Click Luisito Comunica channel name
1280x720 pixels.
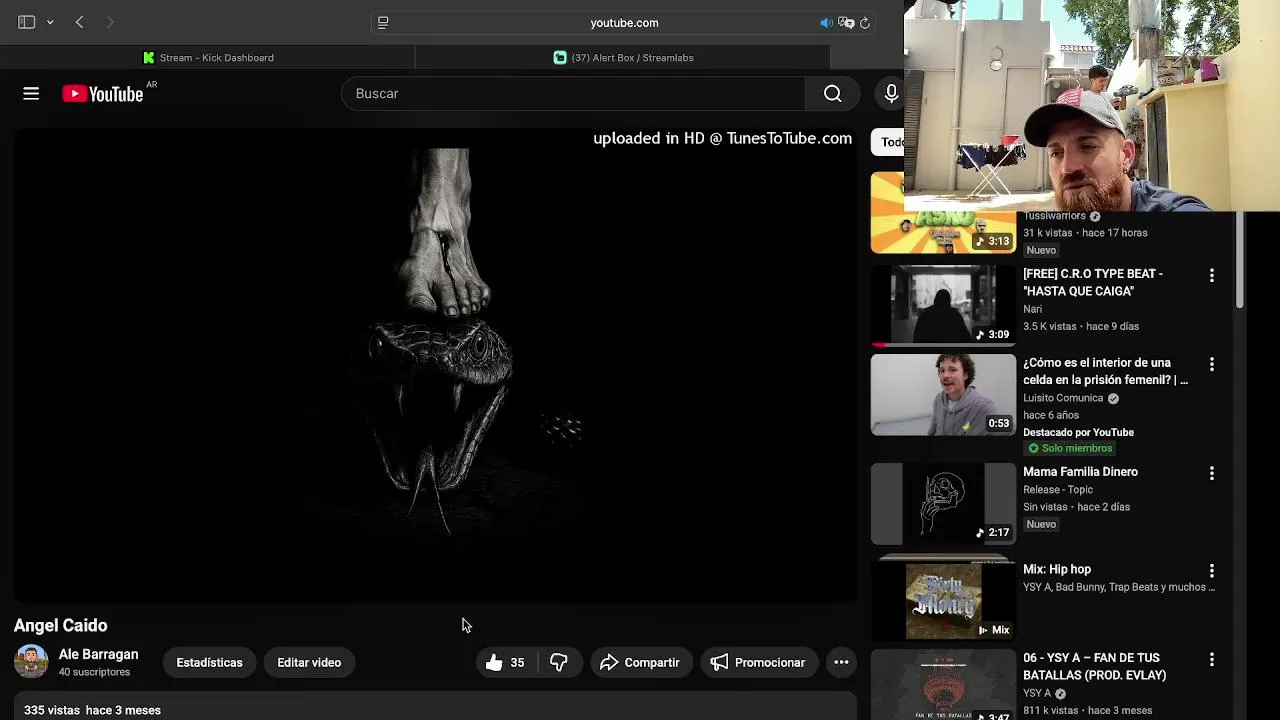[x=1063, y=398]
